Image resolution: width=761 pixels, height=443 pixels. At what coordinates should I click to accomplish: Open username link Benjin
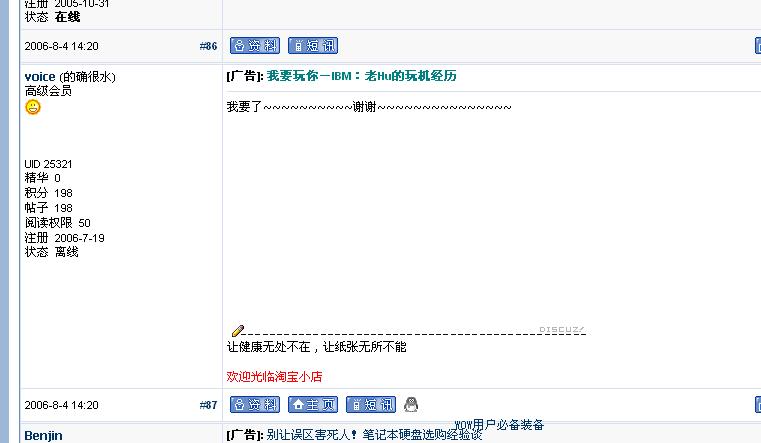pyautogui.click(x=43, y=436)
